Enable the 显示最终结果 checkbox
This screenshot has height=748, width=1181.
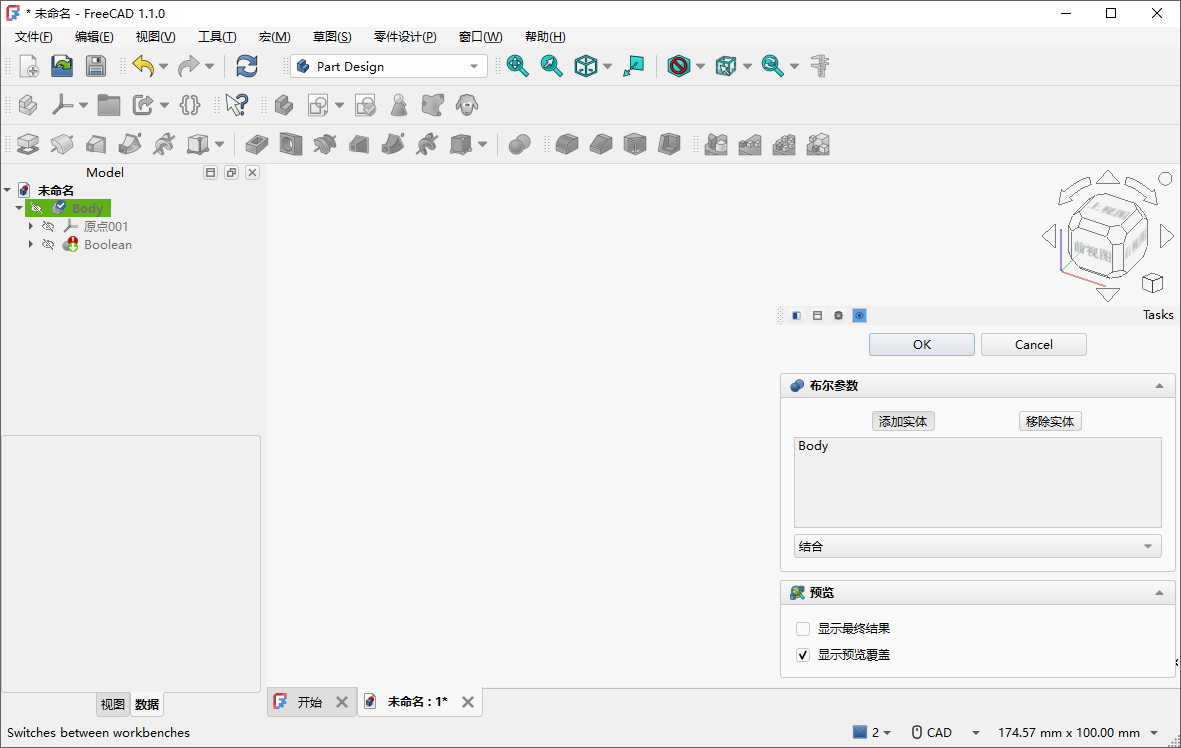pyautogui.click(x=802, y=629)
